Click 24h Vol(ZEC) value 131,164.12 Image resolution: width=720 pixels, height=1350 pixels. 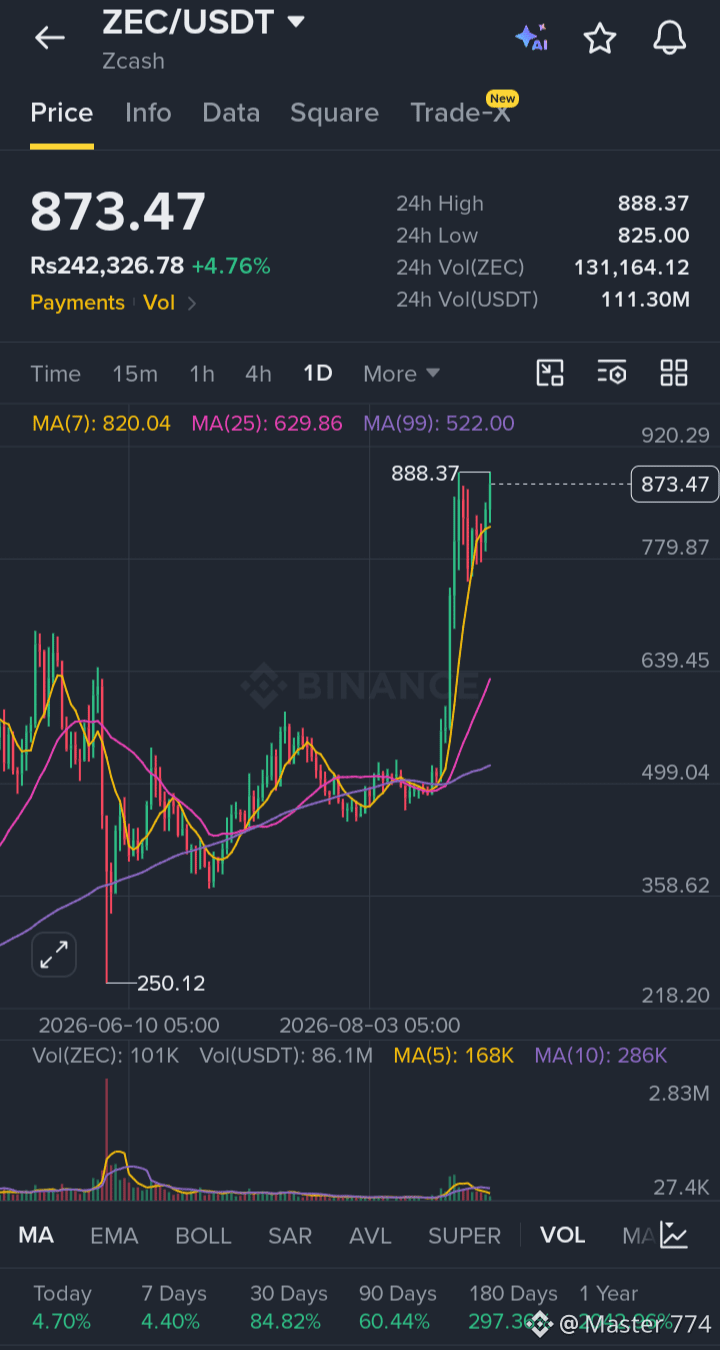coord(631,268)
